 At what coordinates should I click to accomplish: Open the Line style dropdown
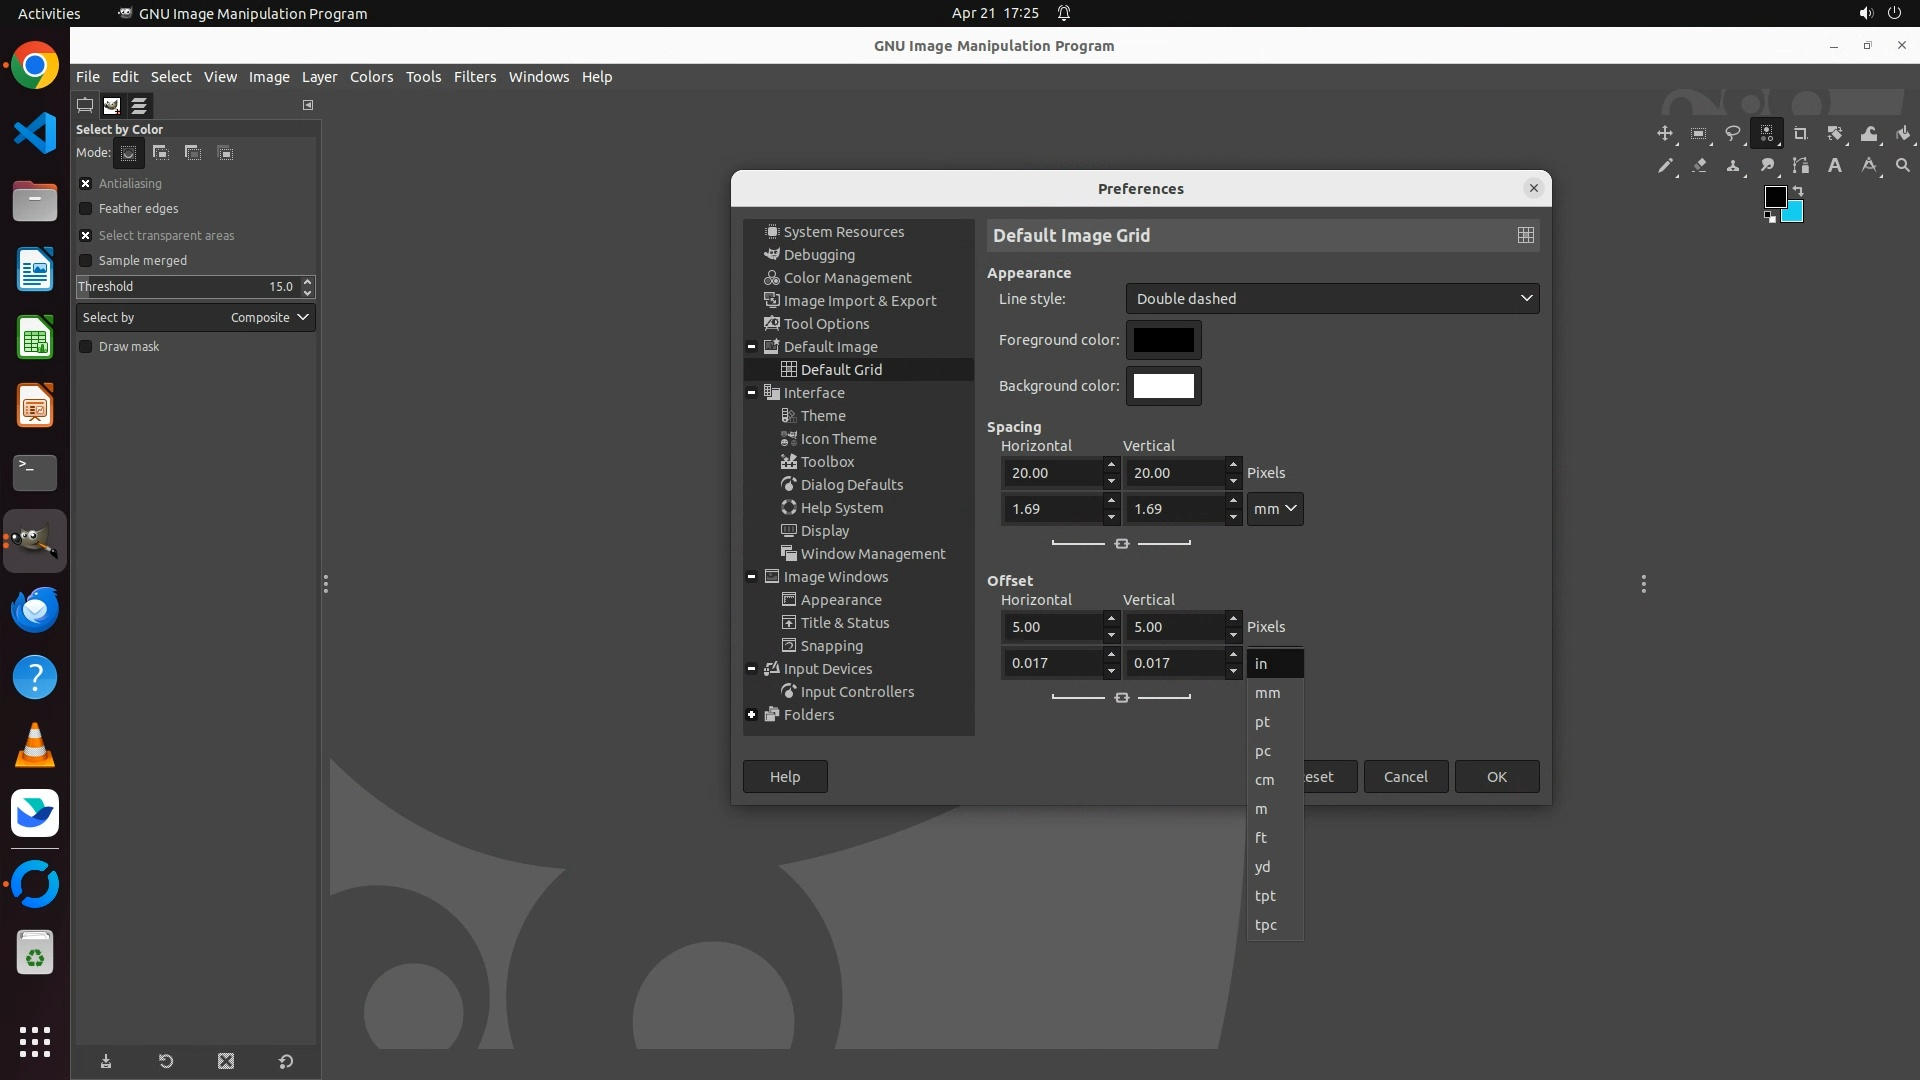pyautogui.click(x=1332, y=299)
